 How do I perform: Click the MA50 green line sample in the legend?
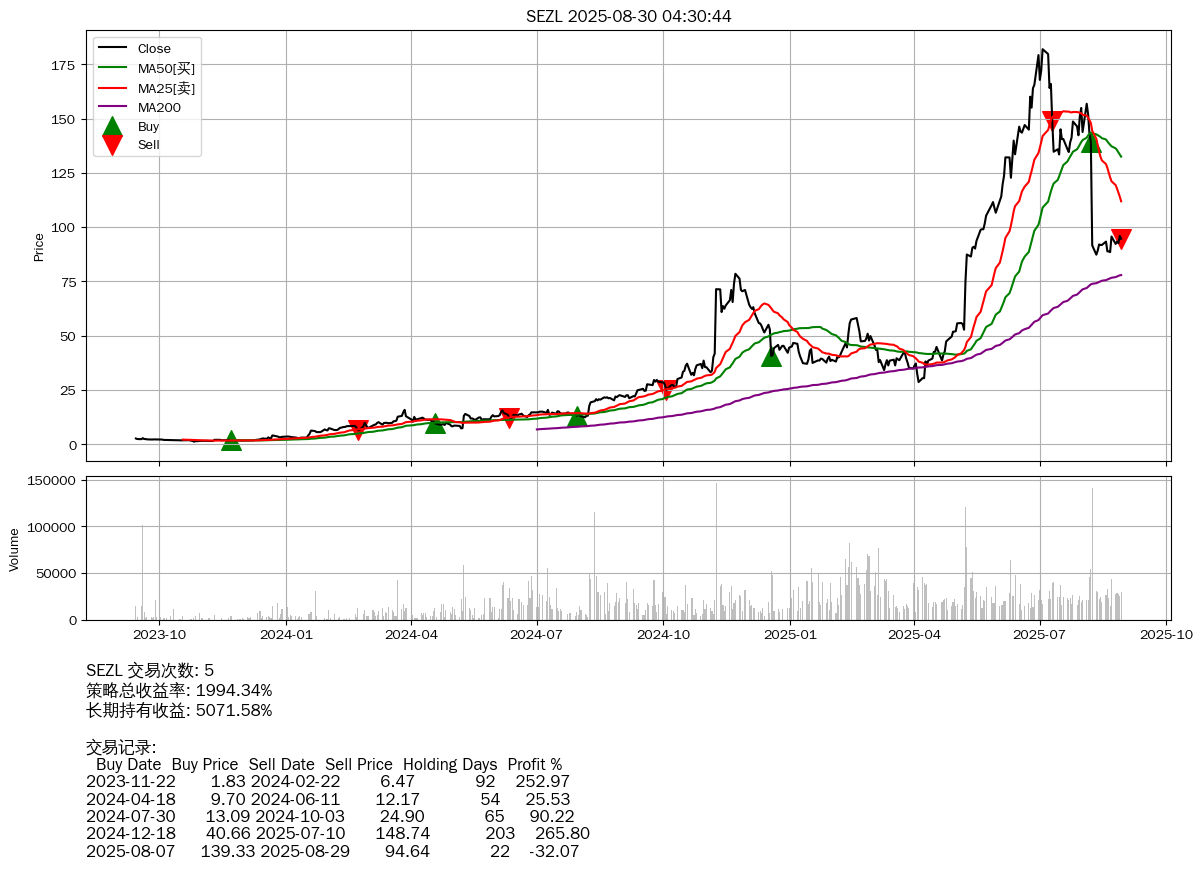point(113,68)
